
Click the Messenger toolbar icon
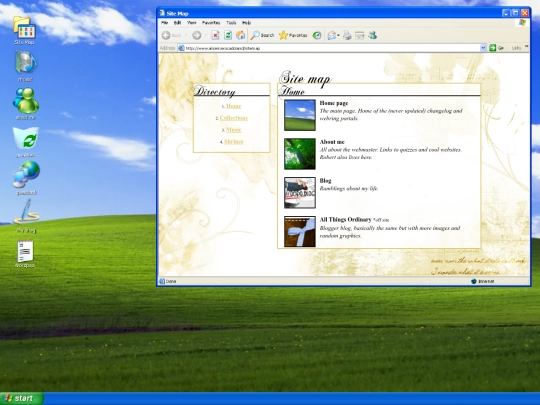coord(372,35)
